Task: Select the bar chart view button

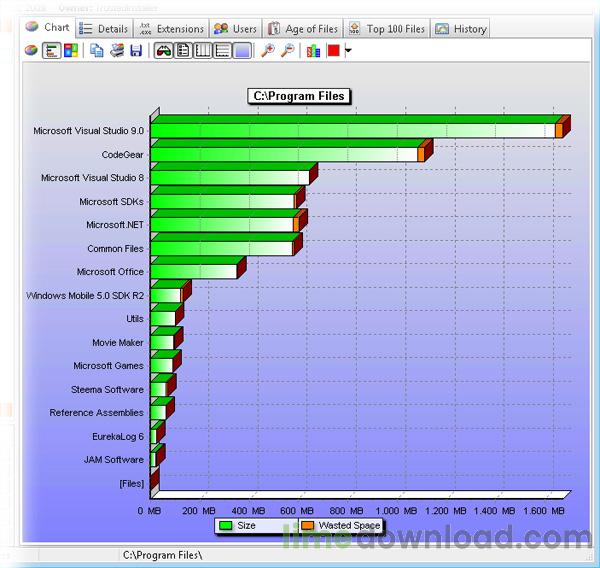Action: [52, 51]
